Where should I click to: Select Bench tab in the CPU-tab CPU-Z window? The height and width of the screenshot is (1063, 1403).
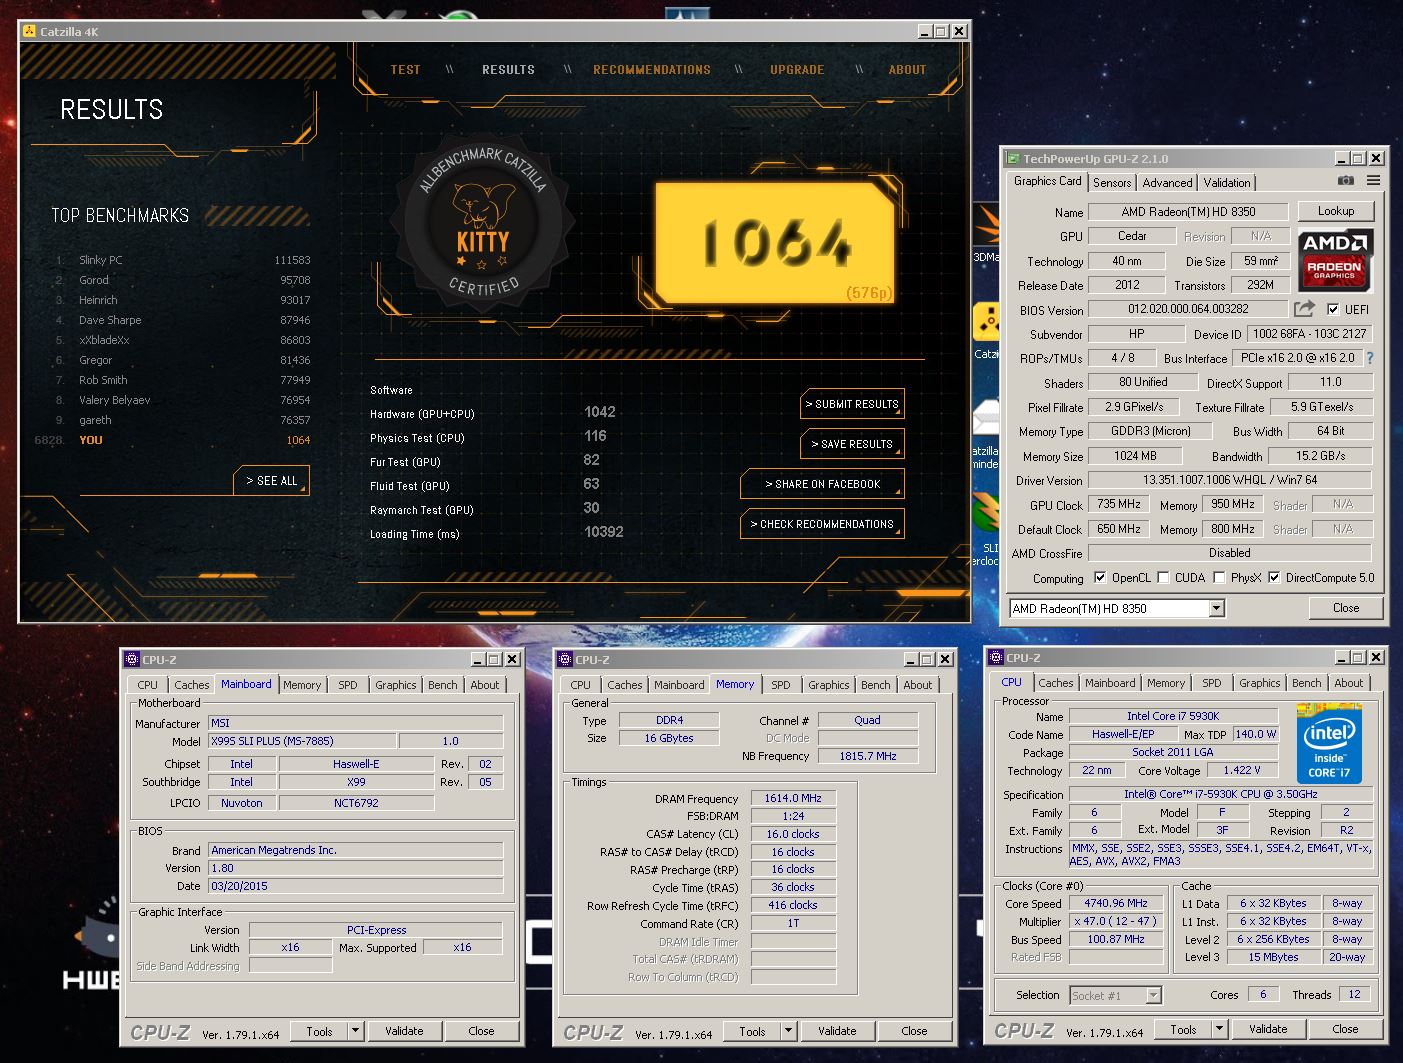click(x=1306, y=683)
